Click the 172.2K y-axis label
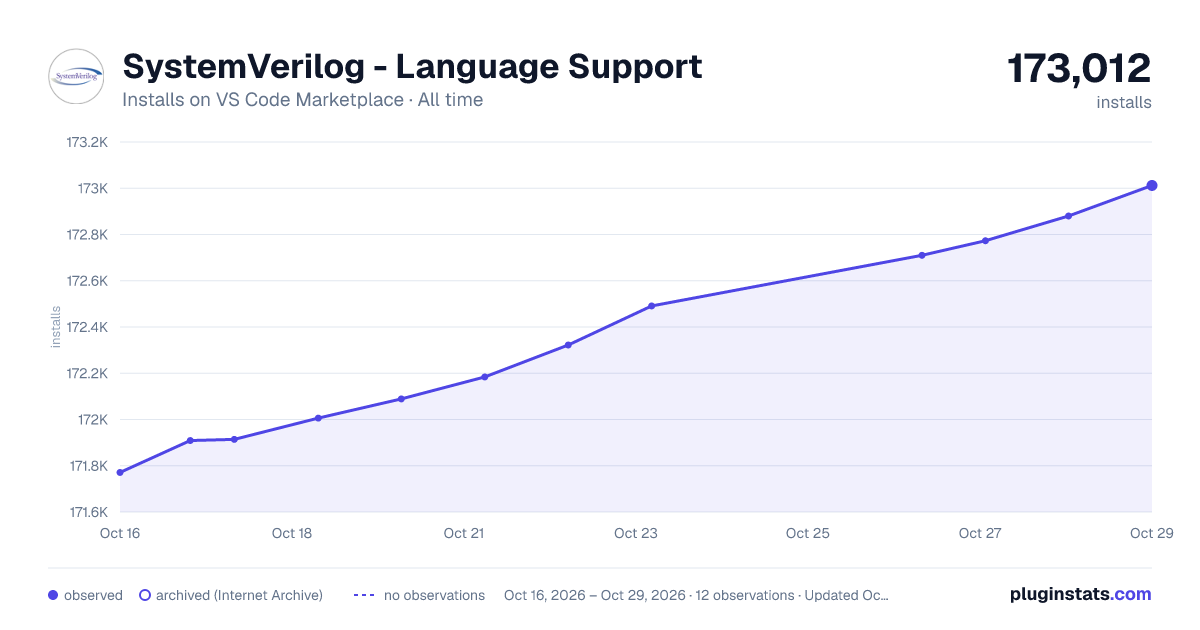The image size is (1200, 630). click(x=87, y=373)
